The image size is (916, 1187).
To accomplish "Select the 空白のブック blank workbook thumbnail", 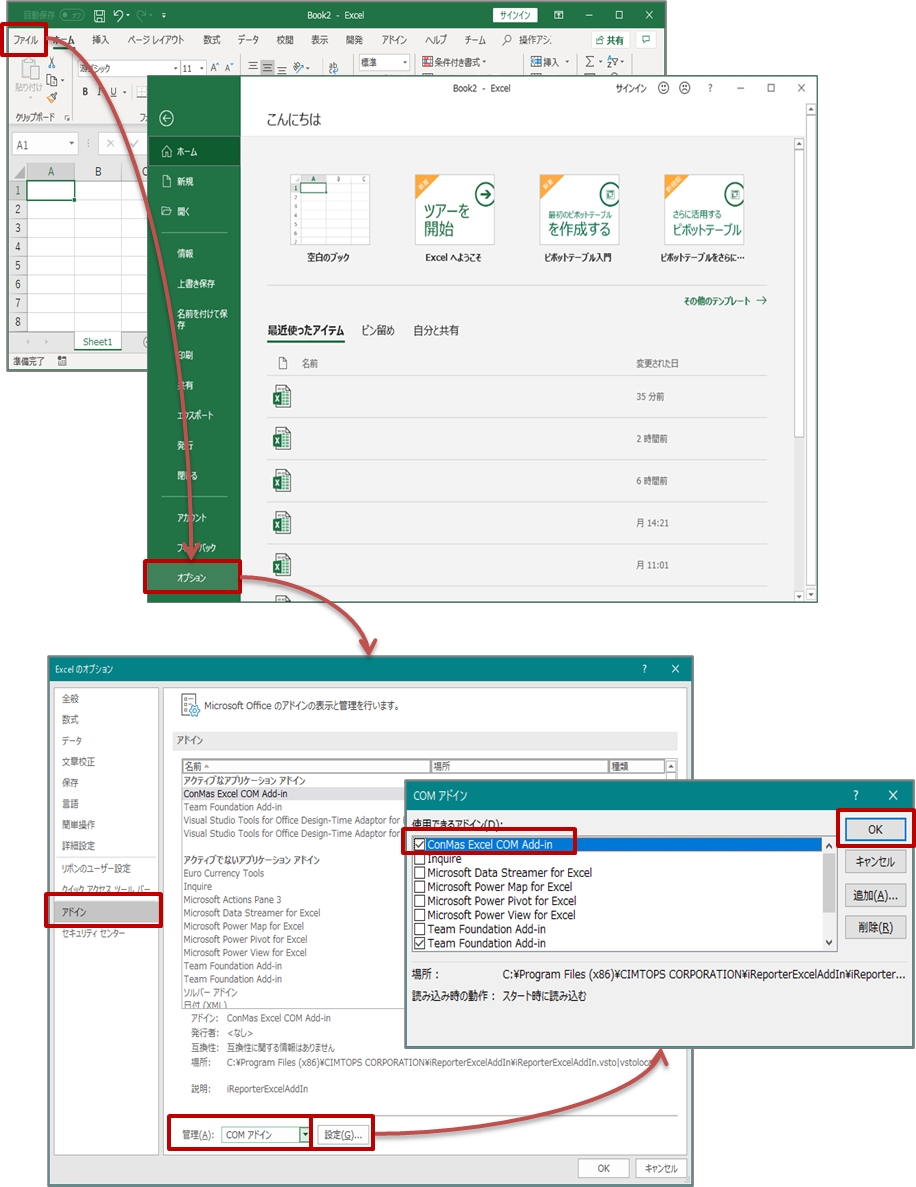I will (x=321, y=210).
